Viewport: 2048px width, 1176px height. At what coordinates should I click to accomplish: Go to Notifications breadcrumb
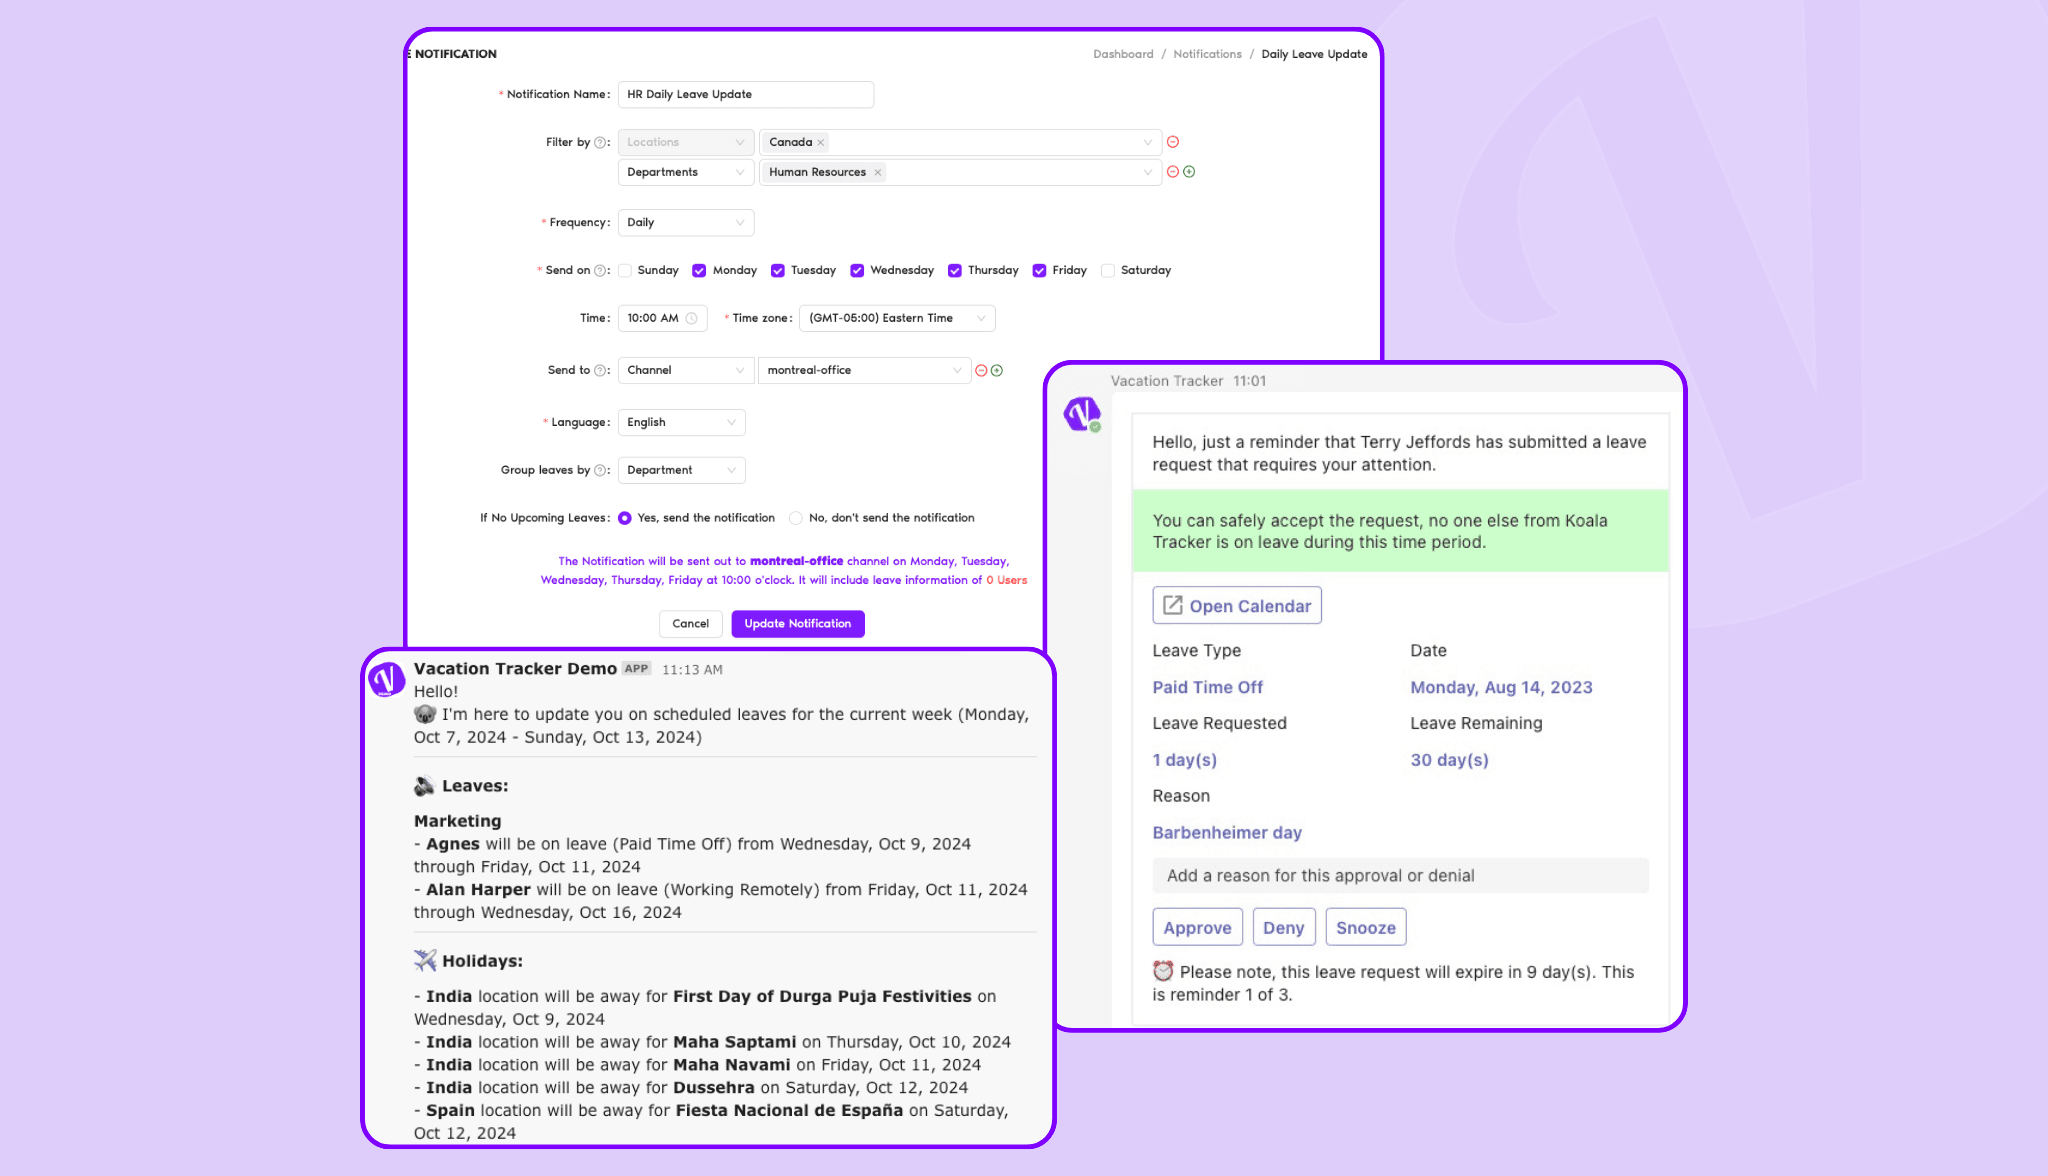tap(1207, 55)
